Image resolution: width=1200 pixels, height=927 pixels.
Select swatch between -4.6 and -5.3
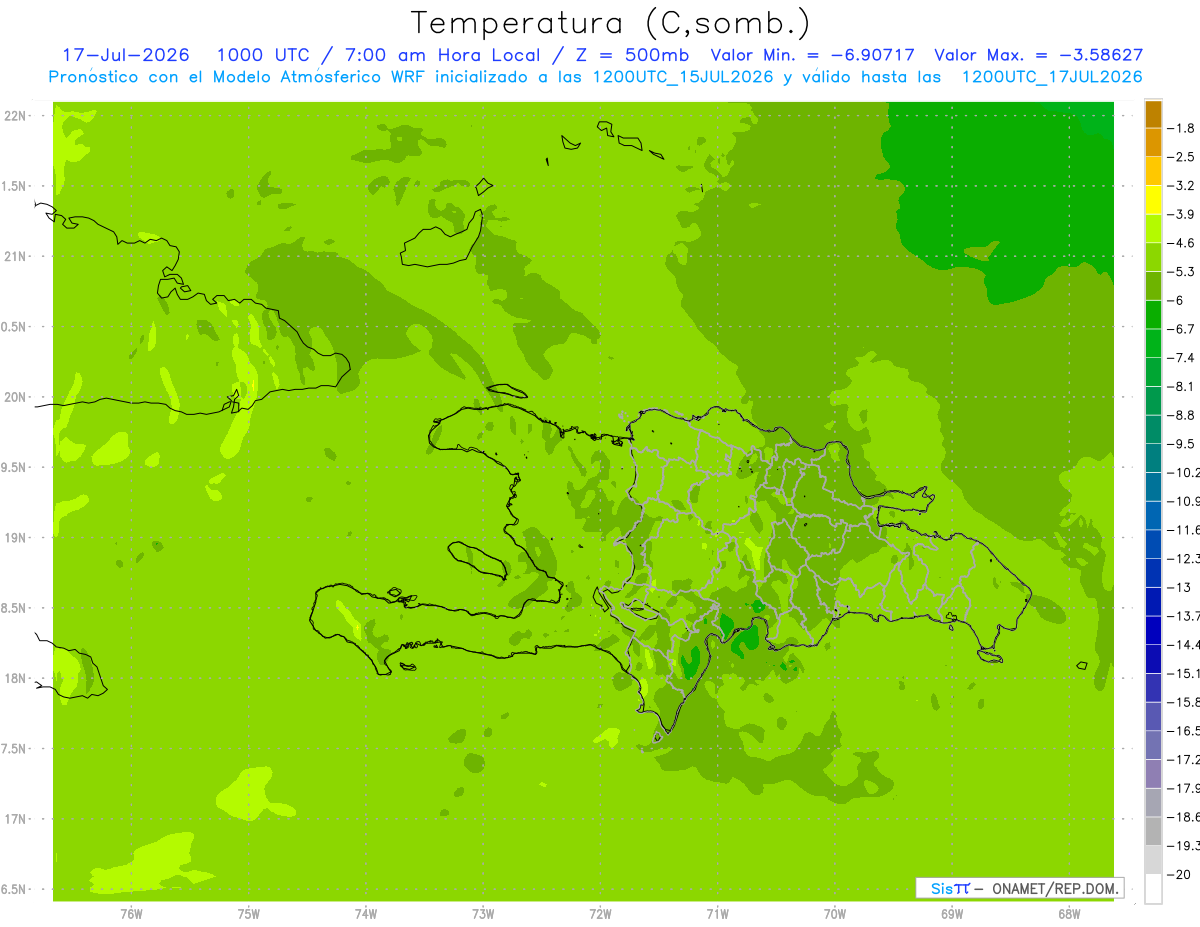pos(1153,257)
